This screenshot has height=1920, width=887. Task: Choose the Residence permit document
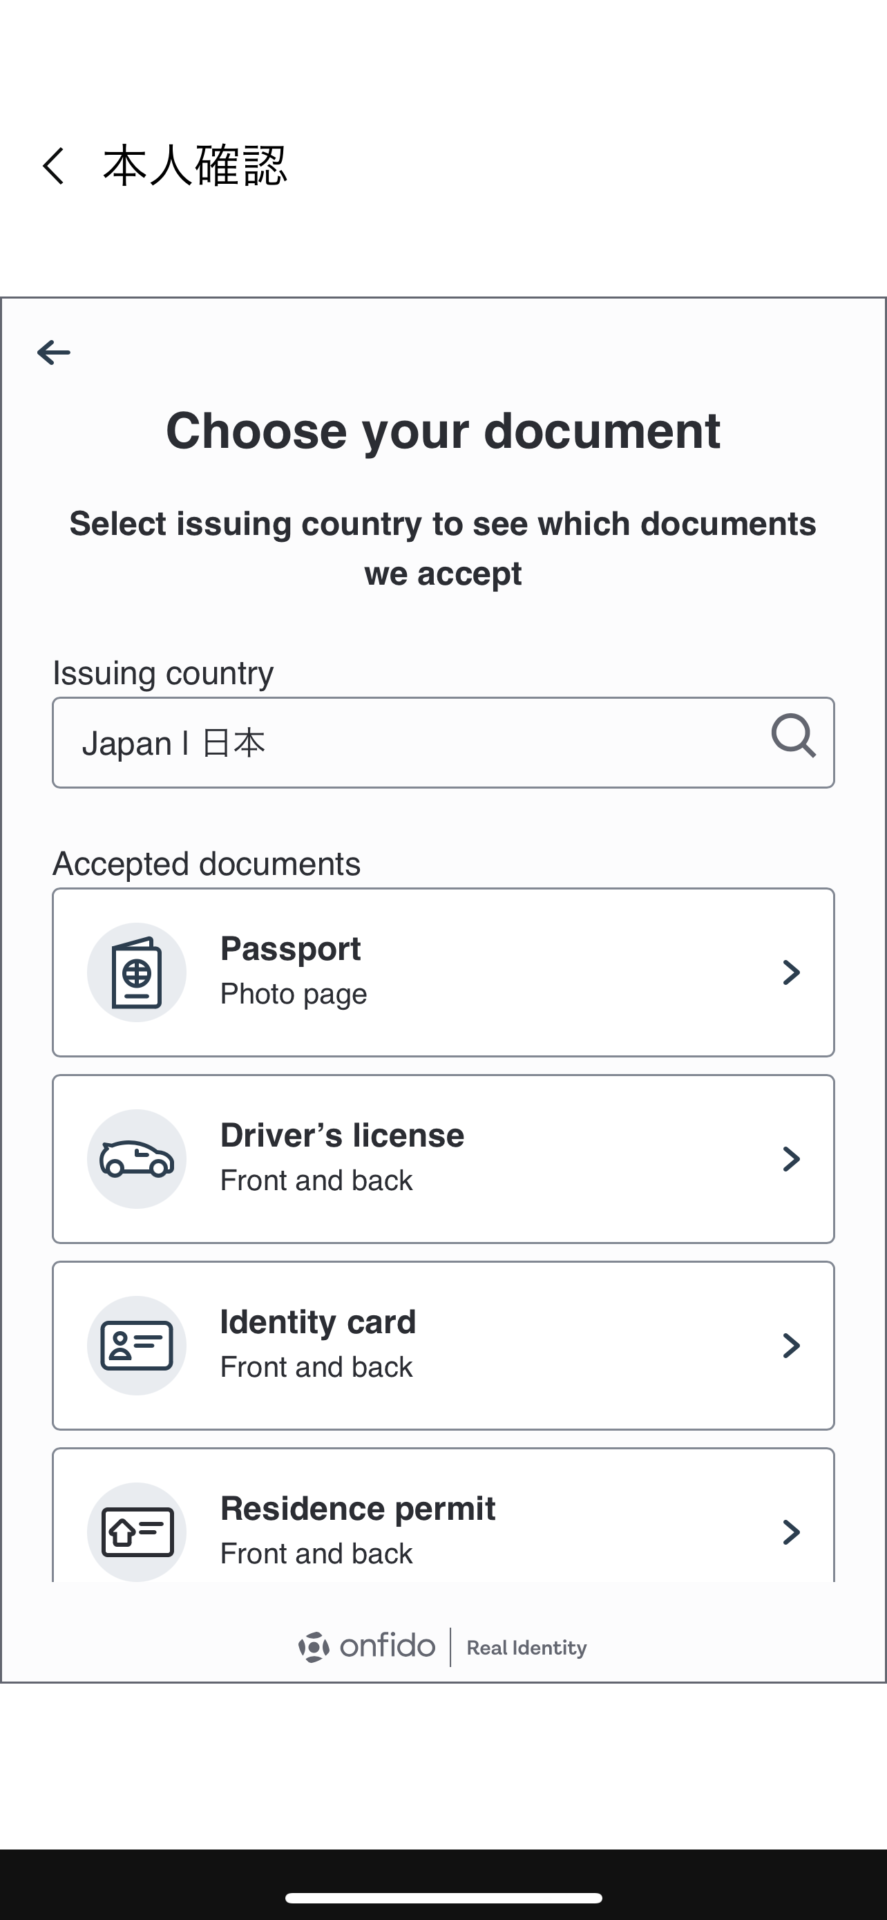click(443, 1515)
